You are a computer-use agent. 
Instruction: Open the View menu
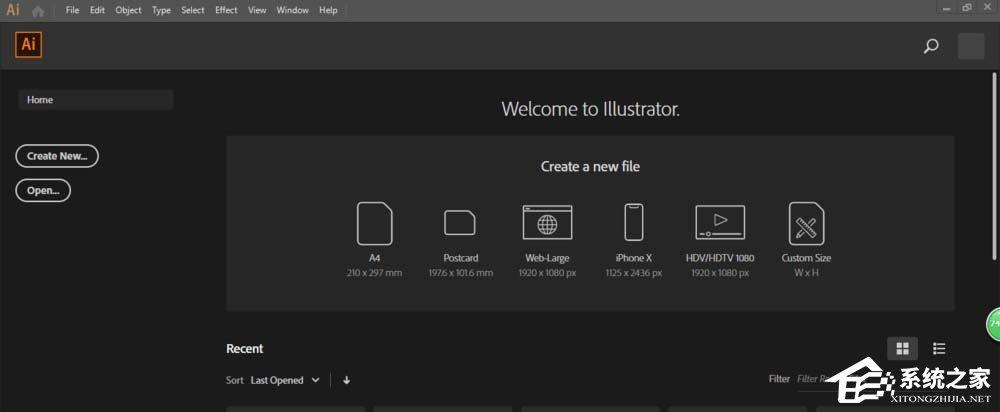click(x=257, y=10)
